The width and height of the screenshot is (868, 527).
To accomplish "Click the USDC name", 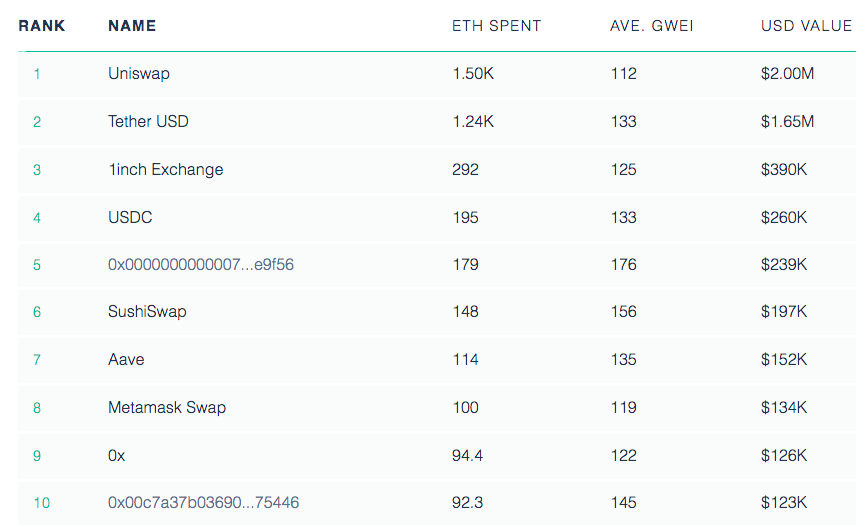I will click(x=130, y=217).
